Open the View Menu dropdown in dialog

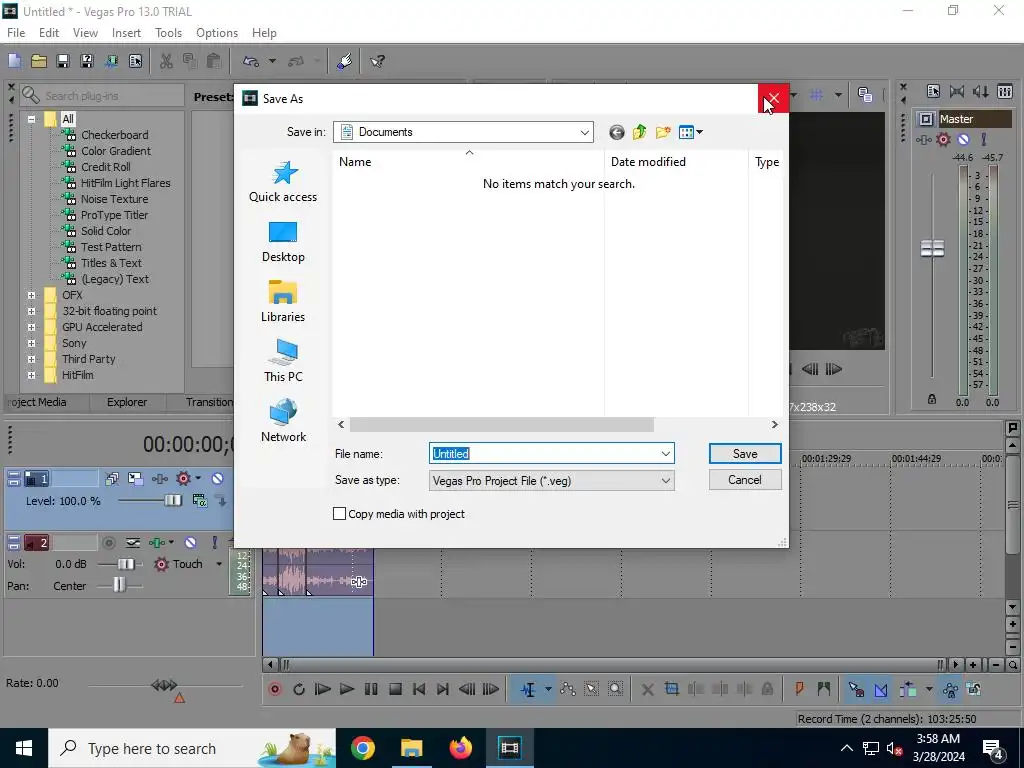tap(691, 133)
